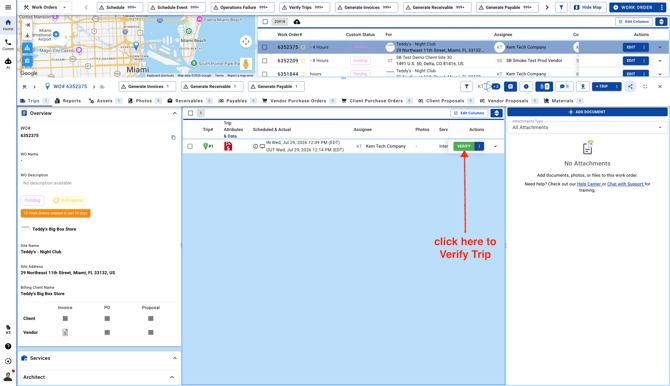670x386 pixels.
Task: Toggle the Vendor Proposal square
Action: 150,332
